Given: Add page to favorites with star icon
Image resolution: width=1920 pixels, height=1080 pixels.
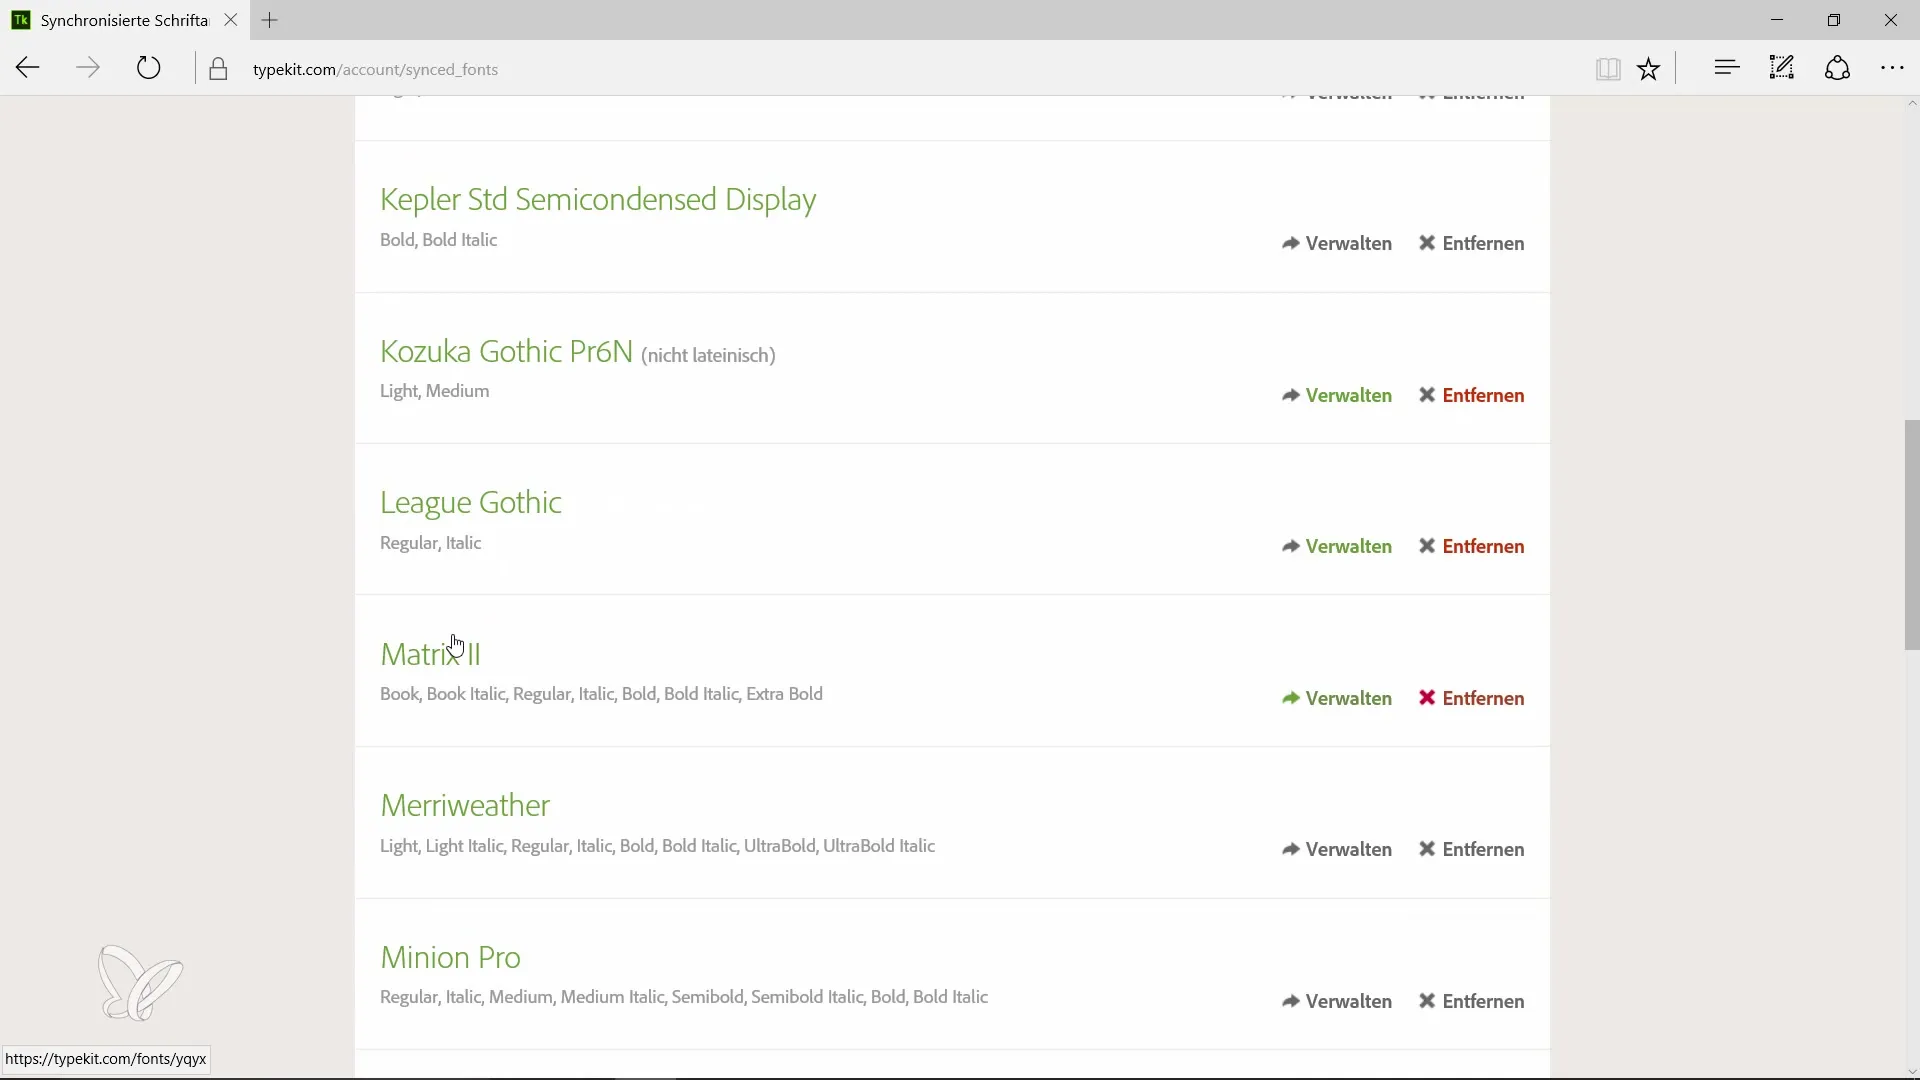Looking at the screenshot, I should 1649,68.
